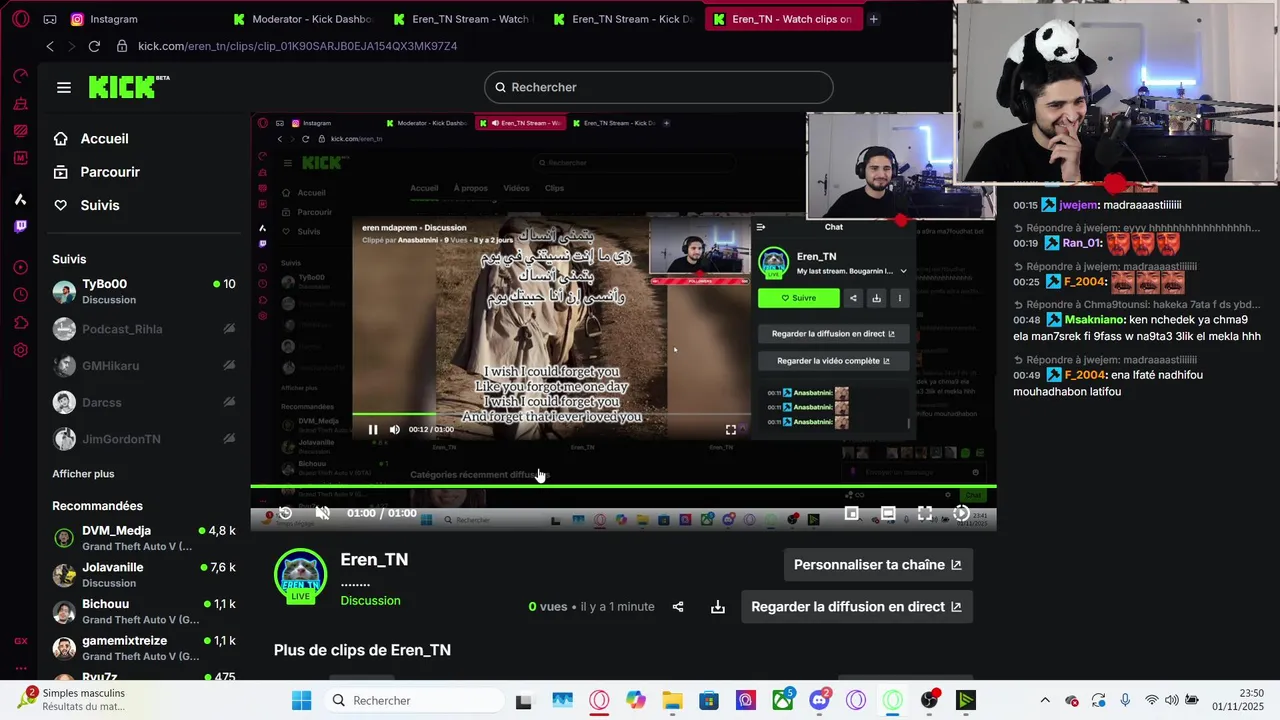Open DVM_Medja recommended channel
Image resolution: width=1280 pixels, height=720 pixels.
144,538
